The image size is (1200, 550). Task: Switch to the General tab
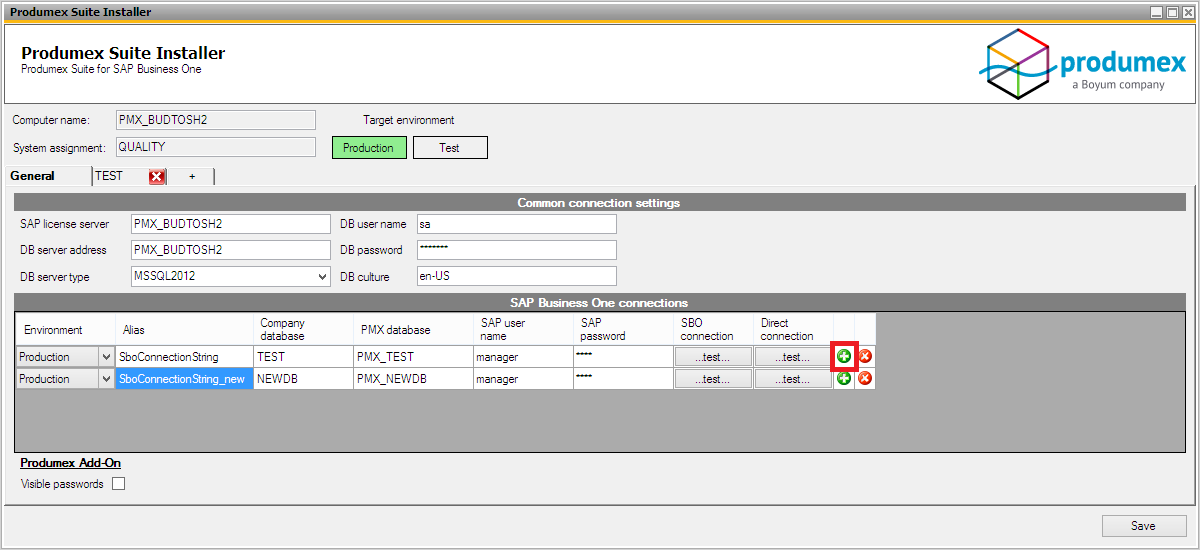point(33,176)
